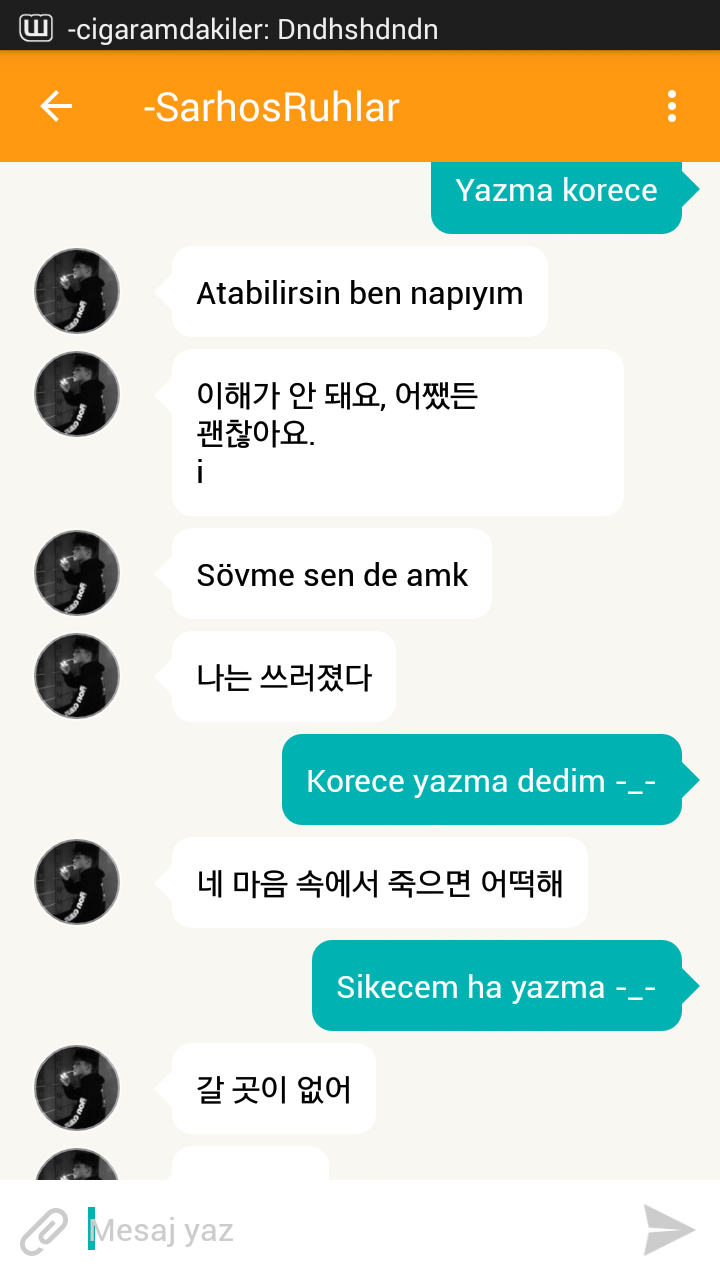
Task: Focus the 'Mesaj yaz' message input
Action: pos(355,1230)
